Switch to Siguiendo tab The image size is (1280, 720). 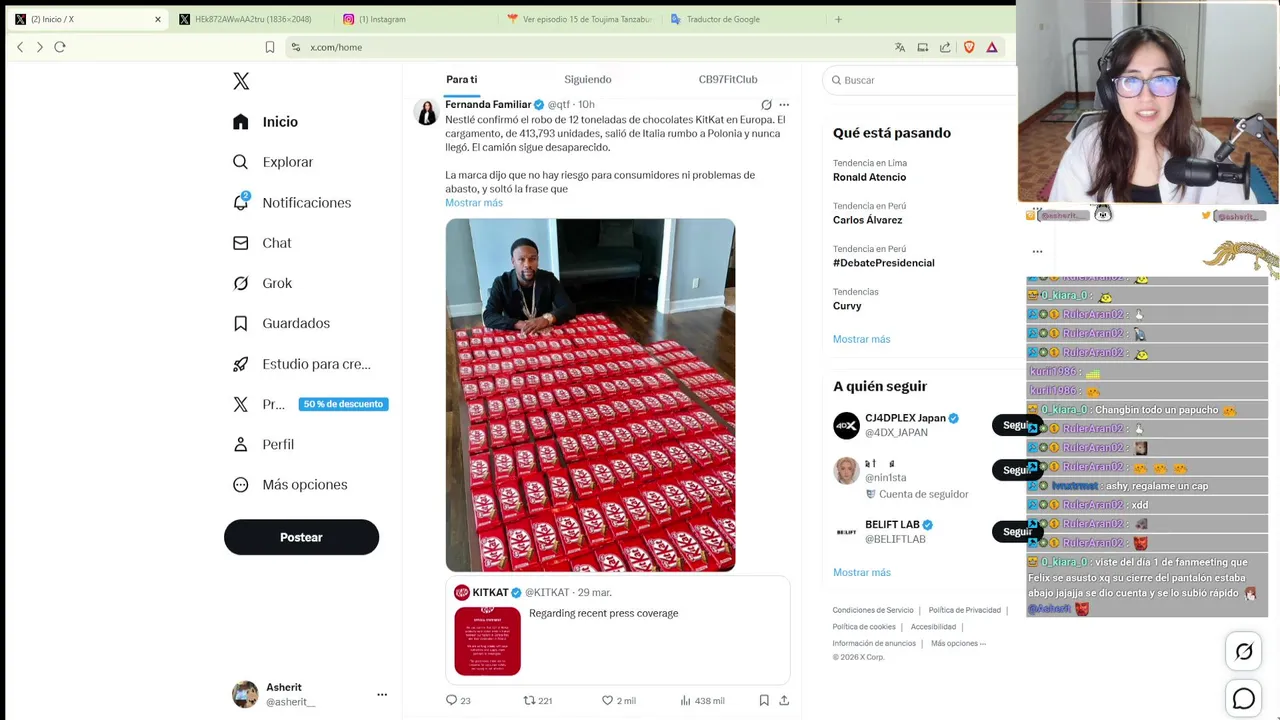pyautogui.click(x=587, y=79)
